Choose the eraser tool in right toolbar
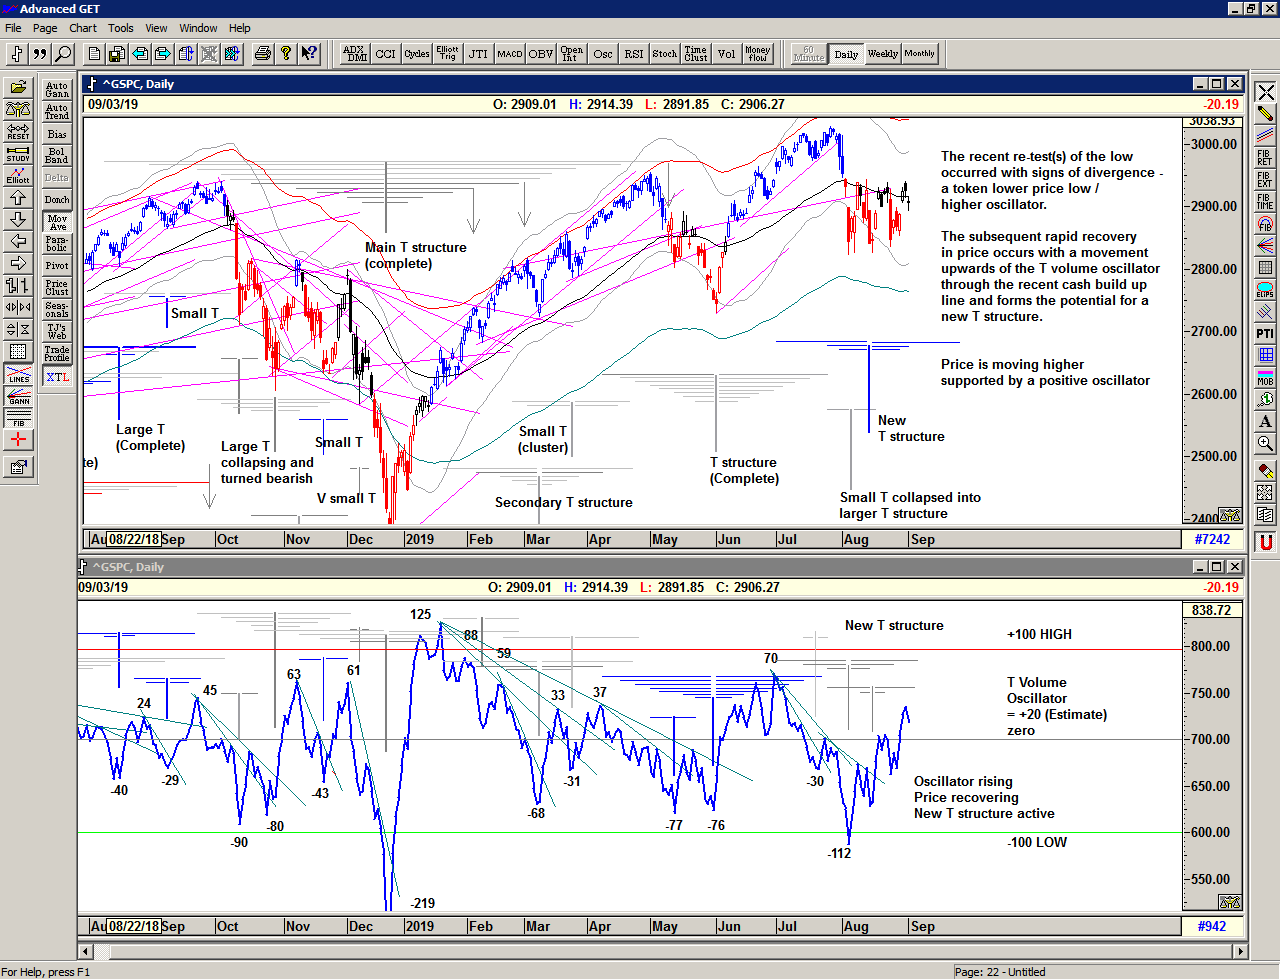Viewport: 1280px width, 979px height. pyautogui.click(x=1265, y=470)
